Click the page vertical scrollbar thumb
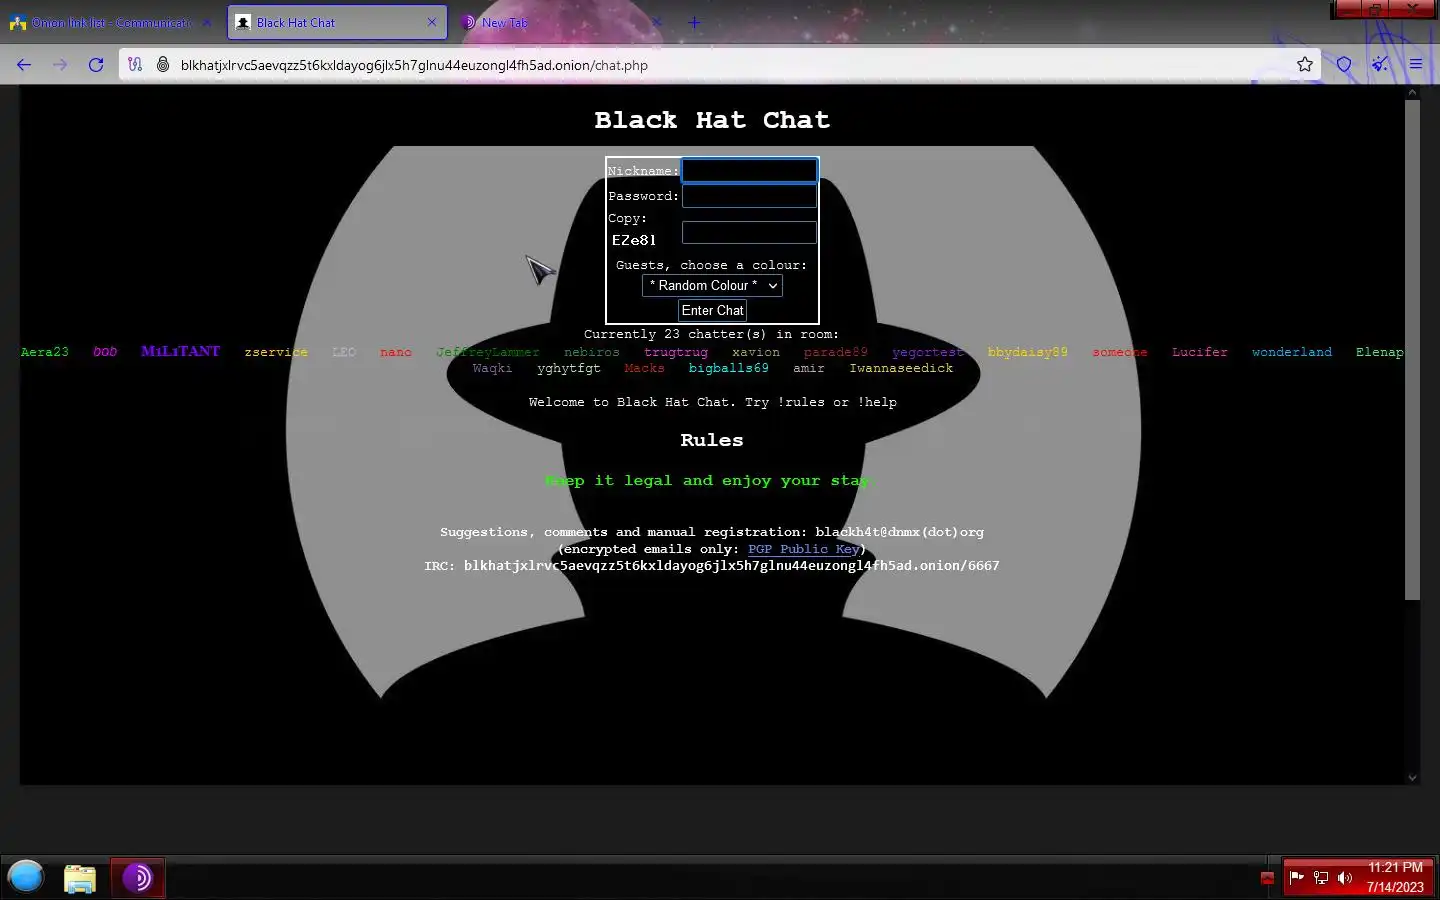The width and height of the screenshot is (1440, 900). coord(1412,350)
